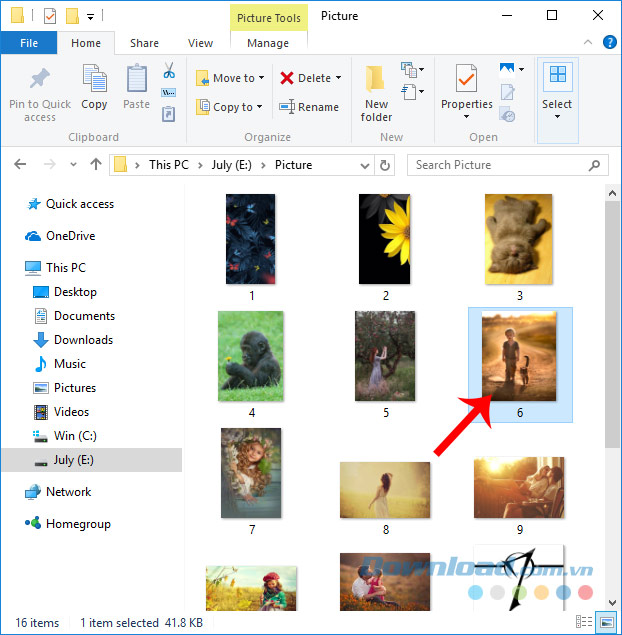The width and height of the screenshot is (622, 635).
Task: Click the Search Picture field
Action: [x=507, y=165]
